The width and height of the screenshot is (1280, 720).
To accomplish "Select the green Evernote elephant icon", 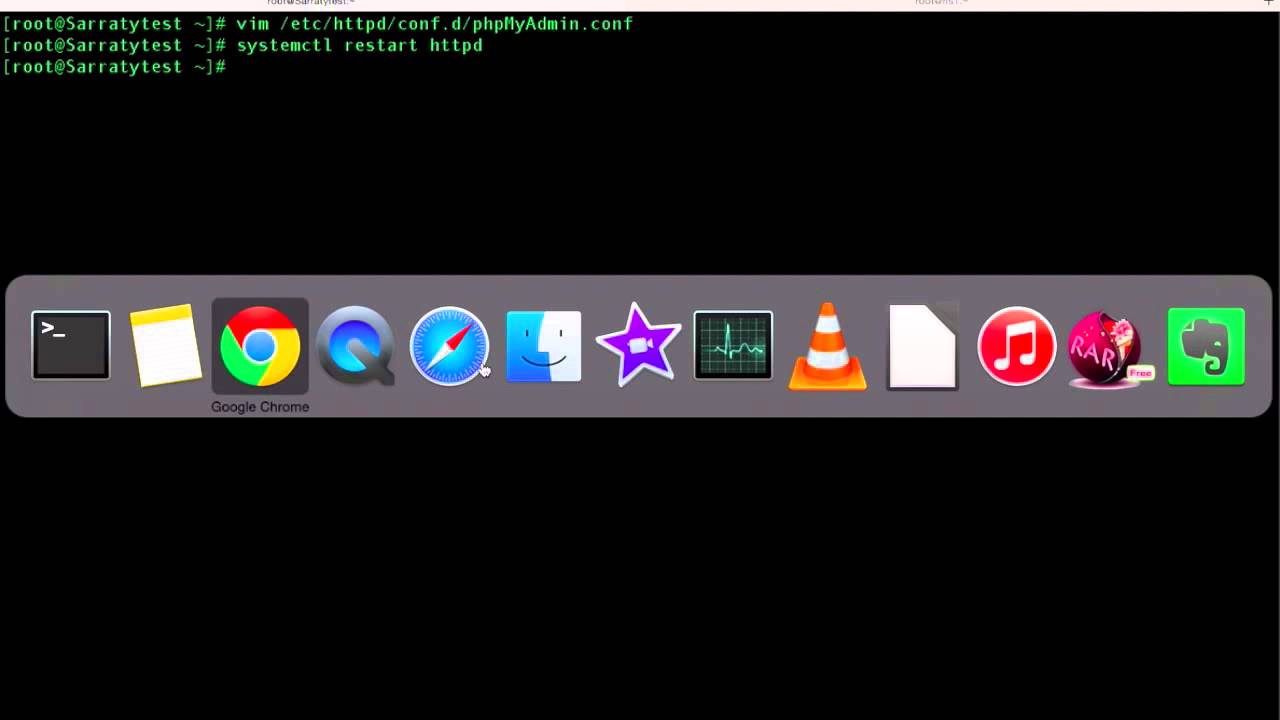I will [1206, 347].
